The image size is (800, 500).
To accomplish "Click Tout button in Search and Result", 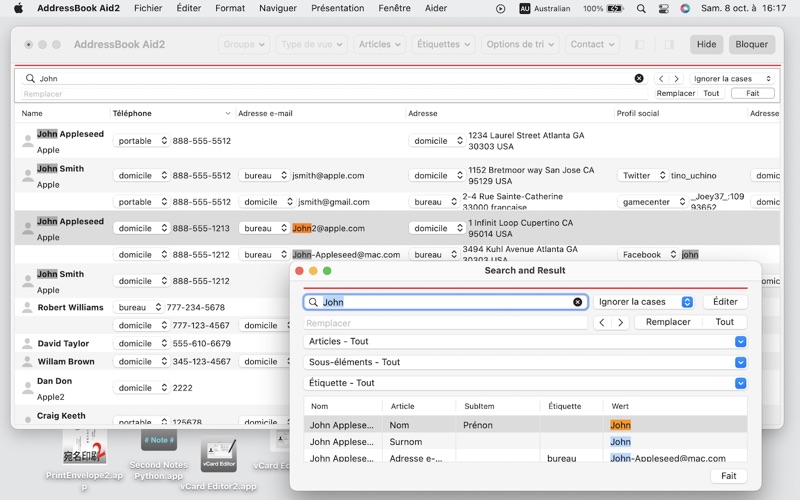I will [x=724, y=322].
